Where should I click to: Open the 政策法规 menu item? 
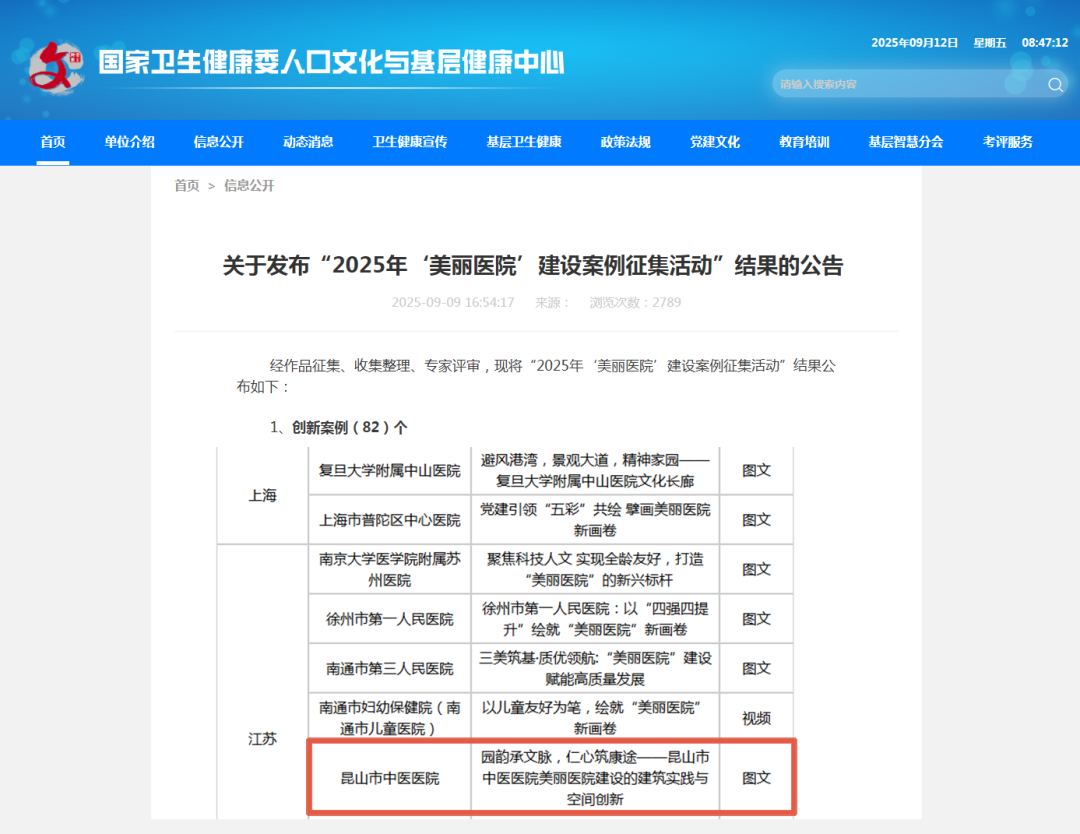tap(626, 142)
